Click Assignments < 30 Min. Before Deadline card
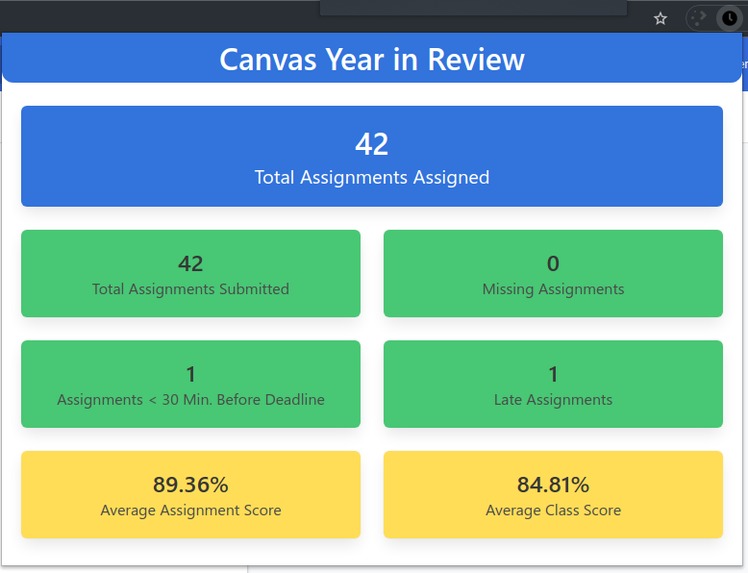 191,384
